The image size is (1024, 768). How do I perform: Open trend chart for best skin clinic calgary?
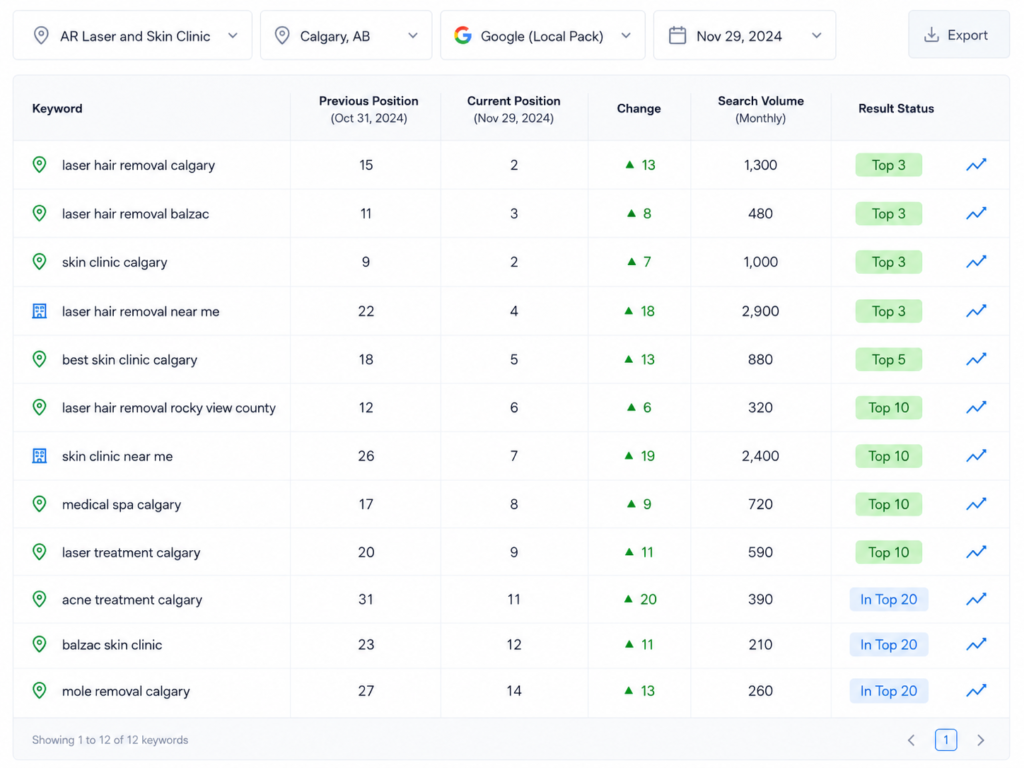pos(976,359)
